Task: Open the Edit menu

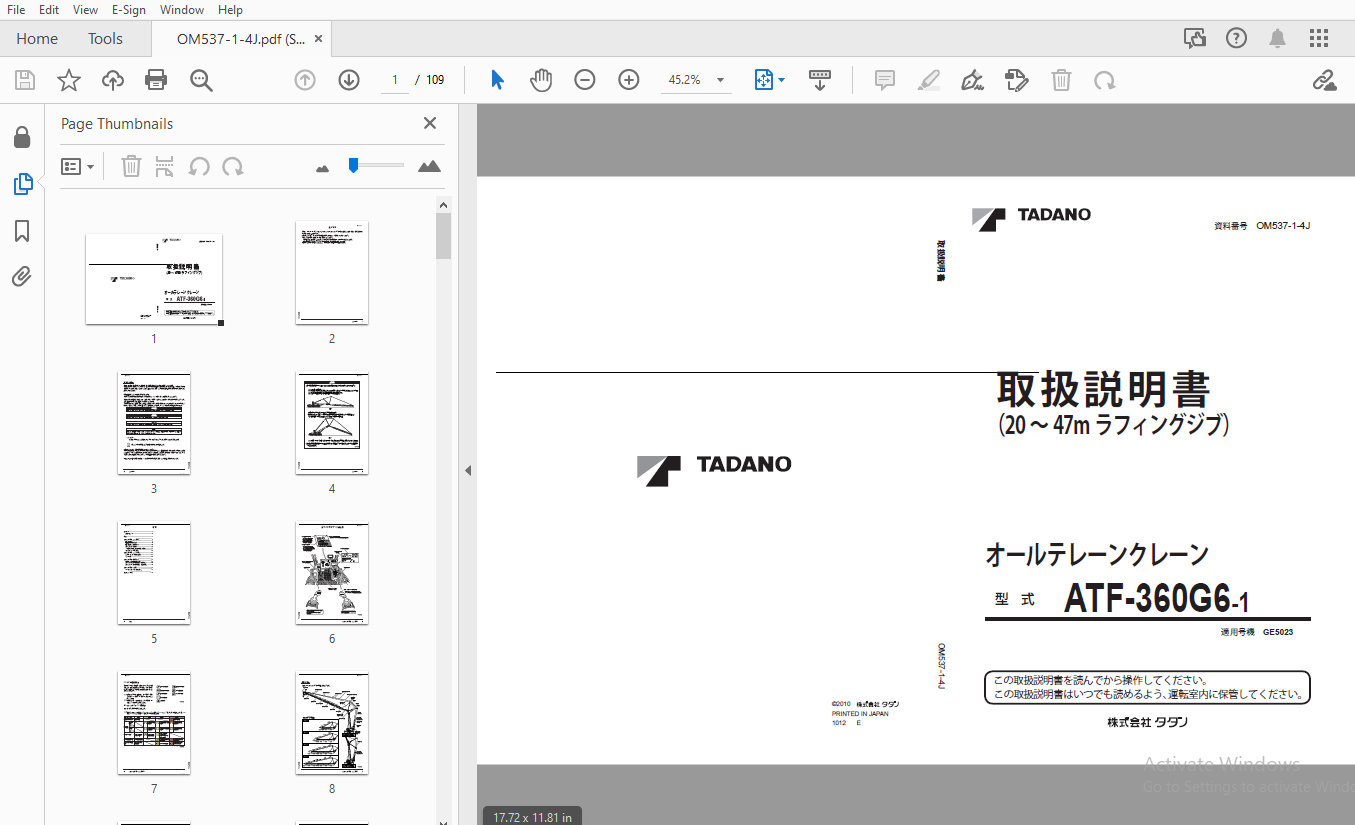Action: click(x=49, y=9)
